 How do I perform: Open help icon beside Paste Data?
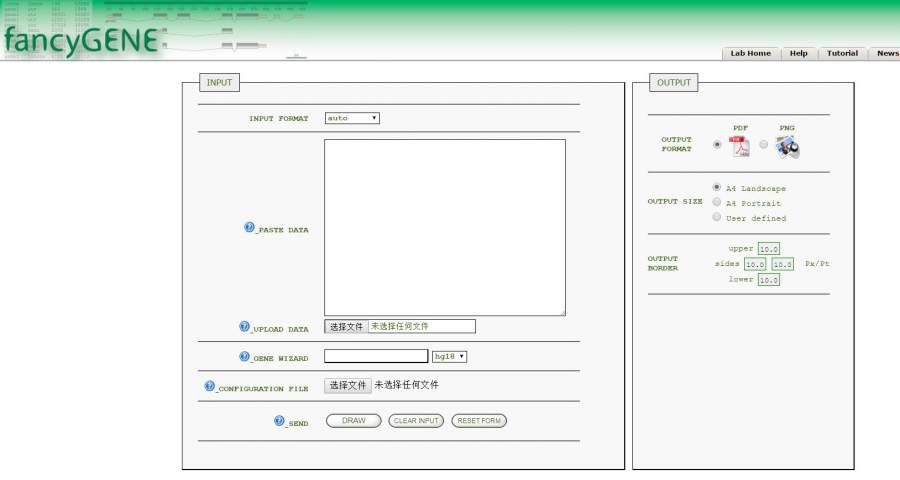(x=249, y=227)
